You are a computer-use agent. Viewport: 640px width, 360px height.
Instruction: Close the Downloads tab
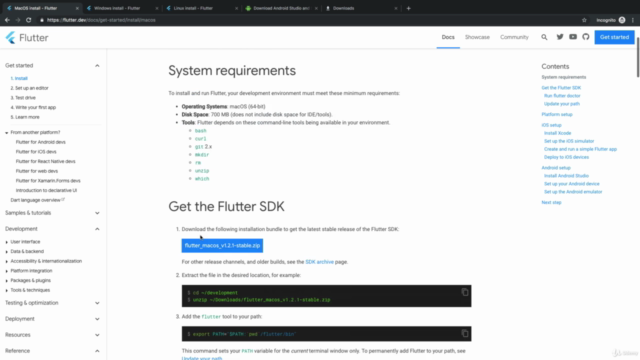pos(396,8)
